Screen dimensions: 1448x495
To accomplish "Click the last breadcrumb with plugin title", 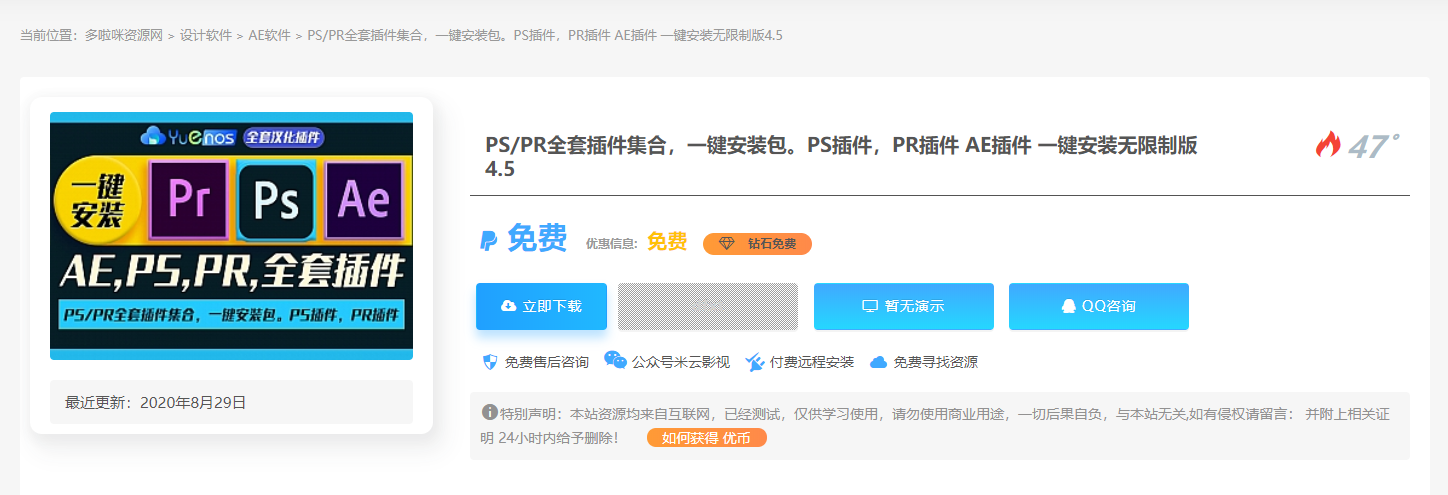I will click(x=544, y=35).
